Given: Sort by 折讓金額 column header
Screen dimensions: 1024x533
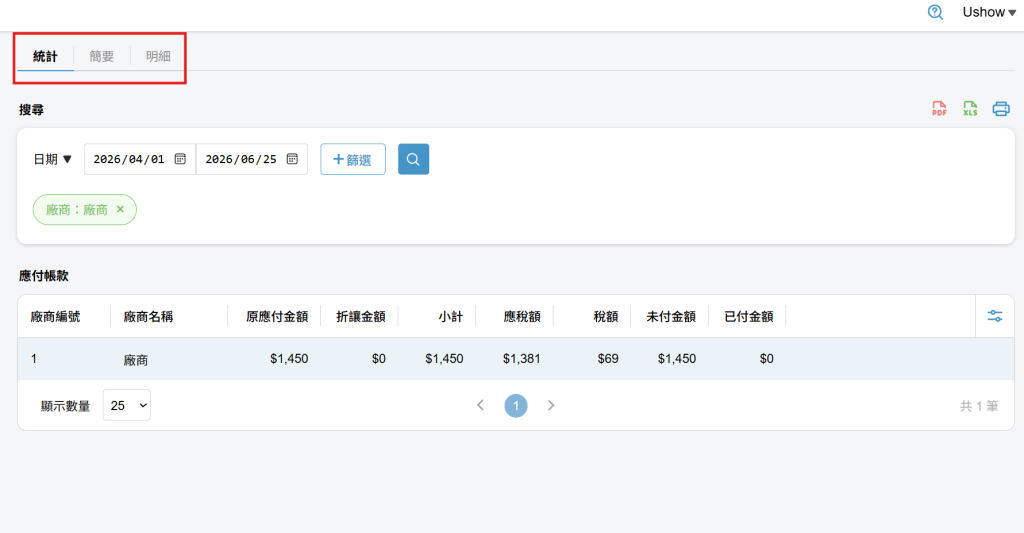Looking at the screenshot, I should coord(360,317).
